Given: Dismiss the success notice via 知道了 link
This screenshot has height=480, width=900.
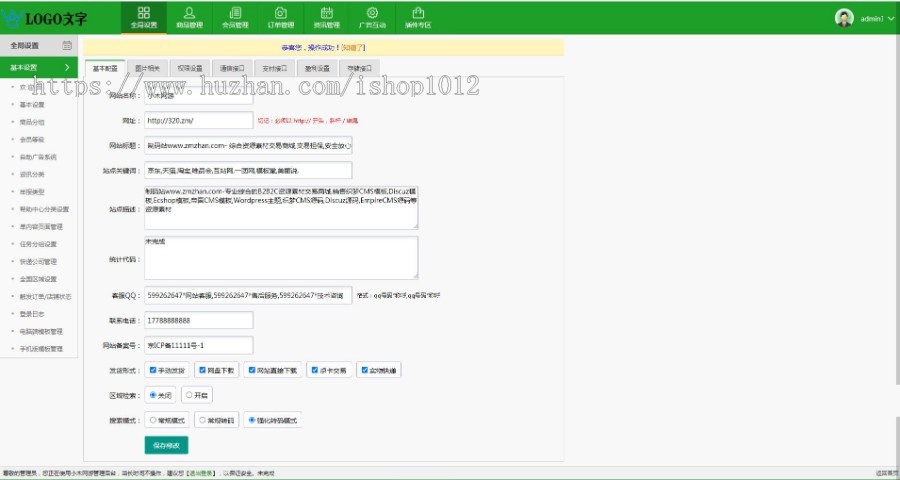Looking at the screenshot, I should click(354, 48).
